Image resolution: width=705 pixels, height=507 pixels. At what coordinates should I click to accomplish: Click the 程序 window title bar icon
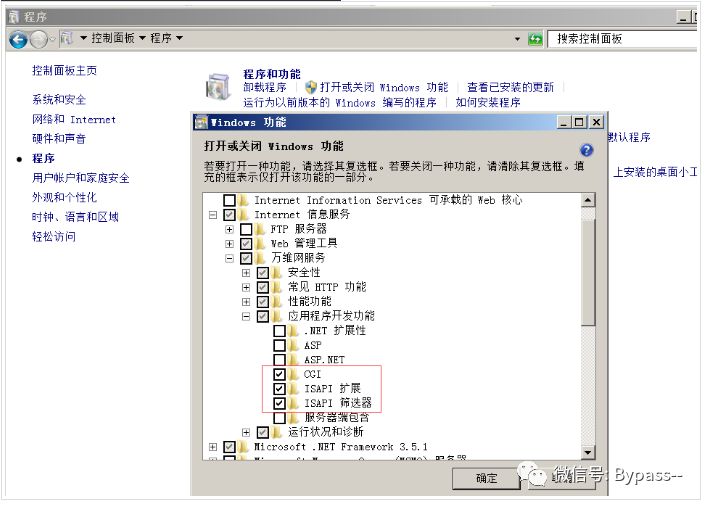[x=14, y=17]
